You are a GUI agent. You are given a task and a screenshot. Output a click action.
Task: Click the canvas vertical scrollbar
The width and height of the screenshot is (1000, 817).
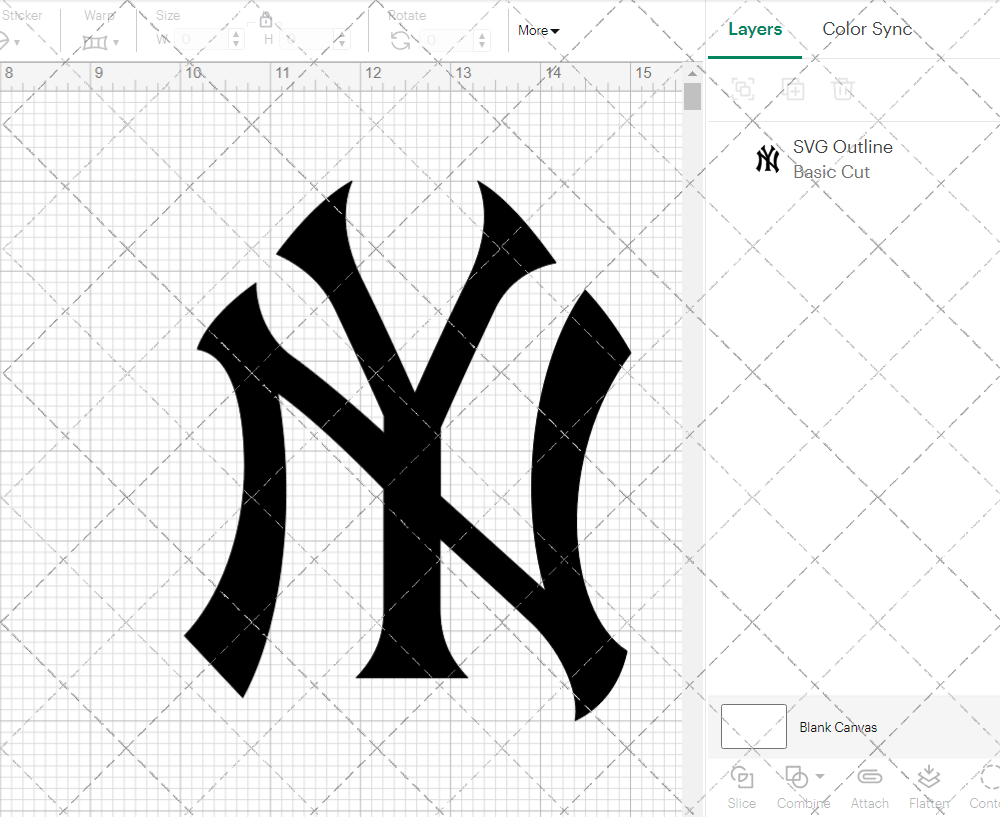691,95
